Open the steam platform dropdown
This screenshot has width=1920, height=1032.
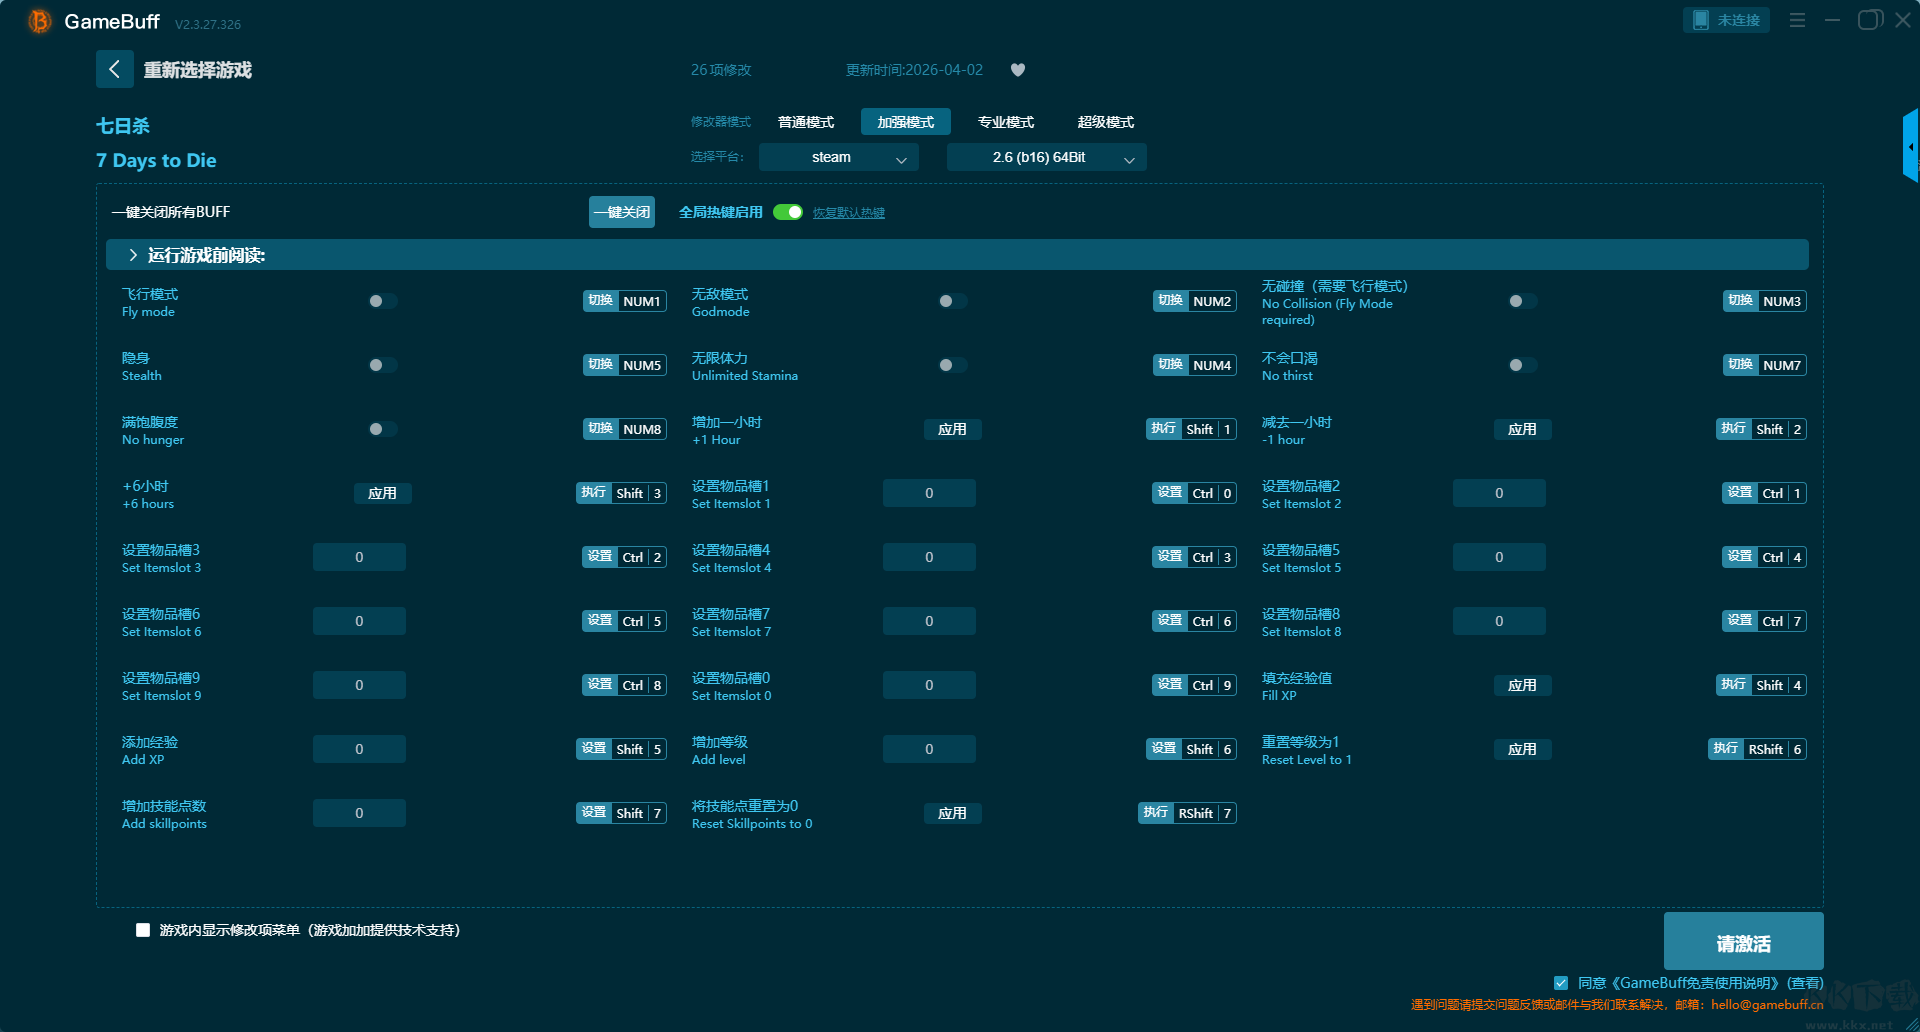(x=838, y=157)
